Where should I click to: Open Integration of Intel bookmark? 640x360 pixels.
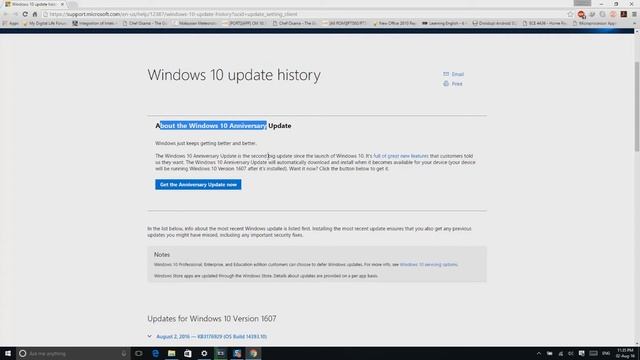pyautogui.click(x=94, y=23)
